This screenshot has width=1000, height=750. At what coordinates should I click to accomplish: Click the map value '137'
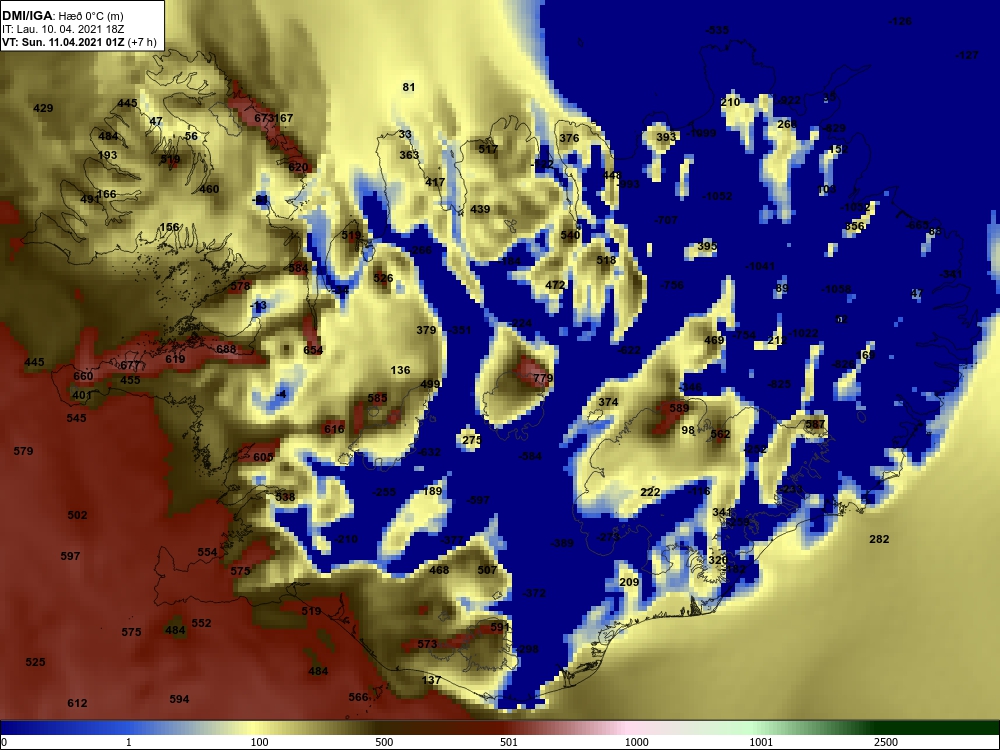tap(432, 680)
